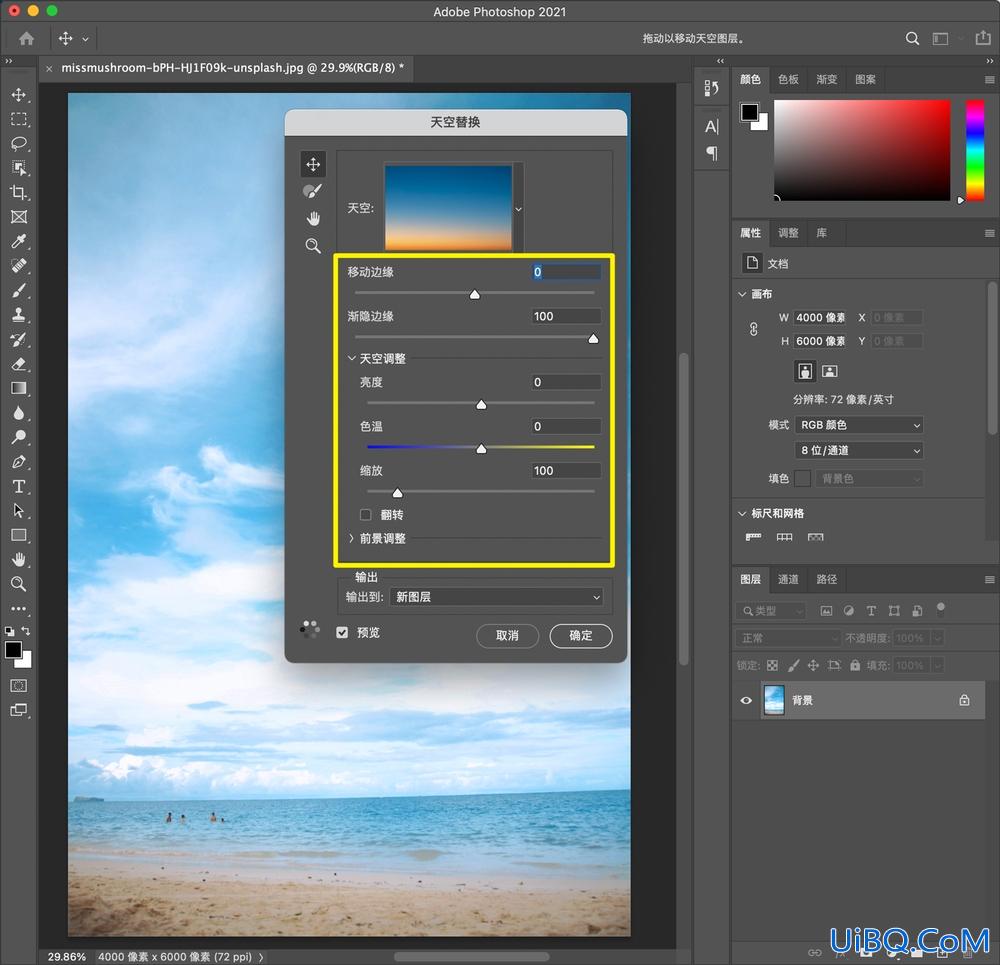Click the 取消 cancel button

coord(508,635)
